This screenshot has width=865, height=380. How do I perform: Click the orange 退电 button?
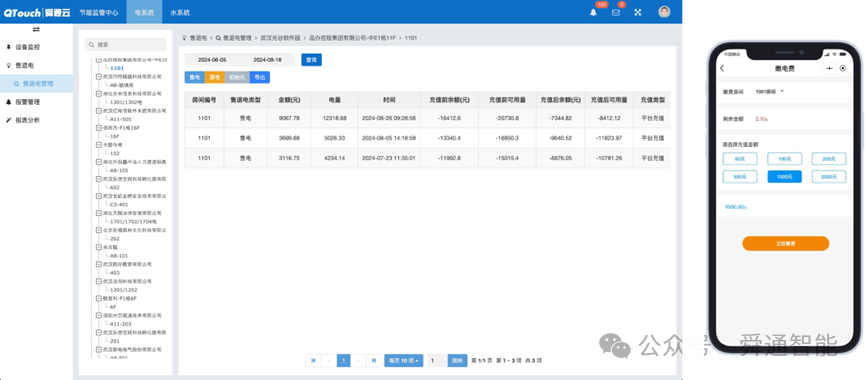[214, 77]
